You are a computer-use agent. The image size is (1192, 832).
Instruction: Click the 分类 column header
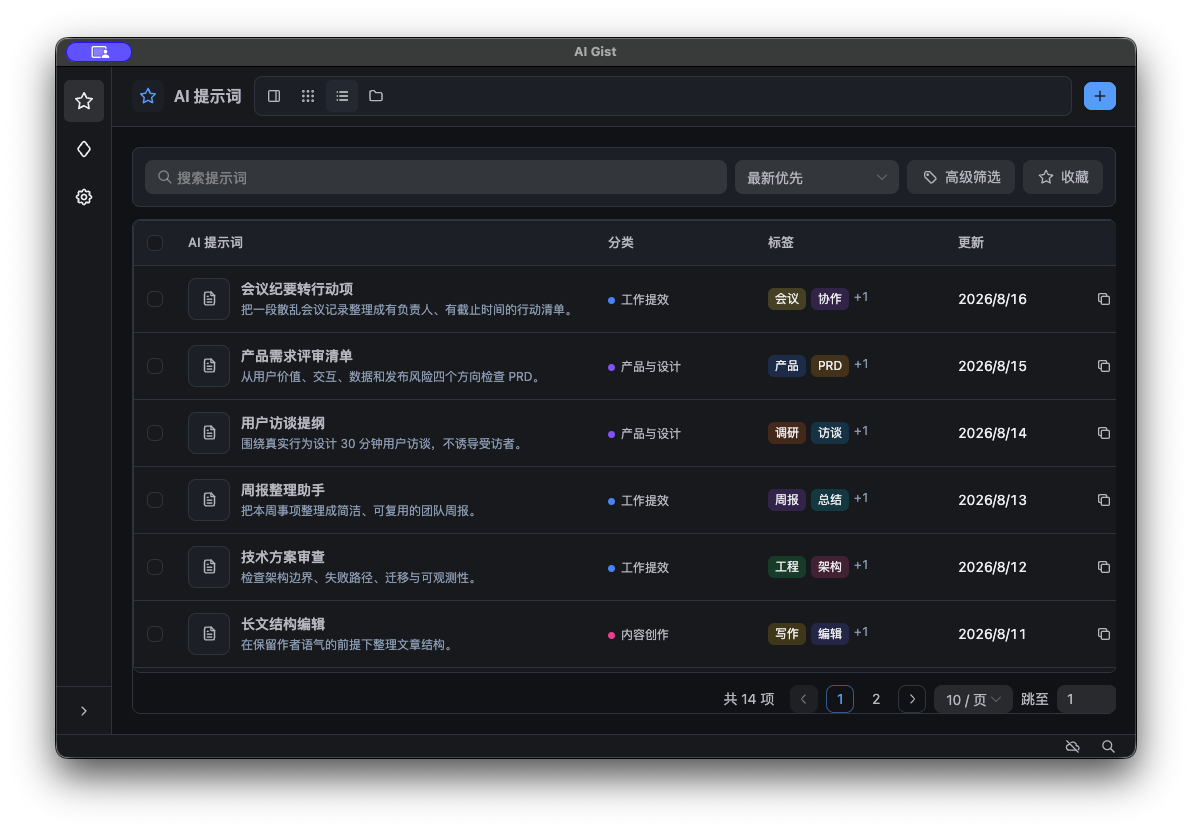pyautogui.click(x=621, y=243)
